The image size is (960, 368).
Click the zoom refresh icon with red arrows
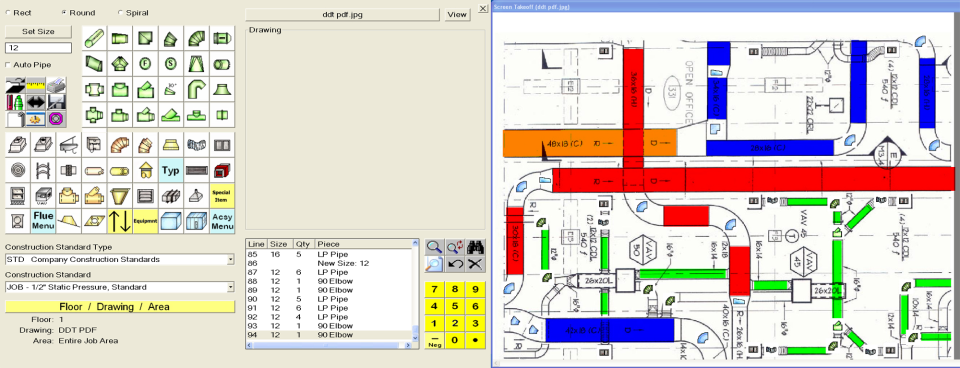tap(454, 247)
